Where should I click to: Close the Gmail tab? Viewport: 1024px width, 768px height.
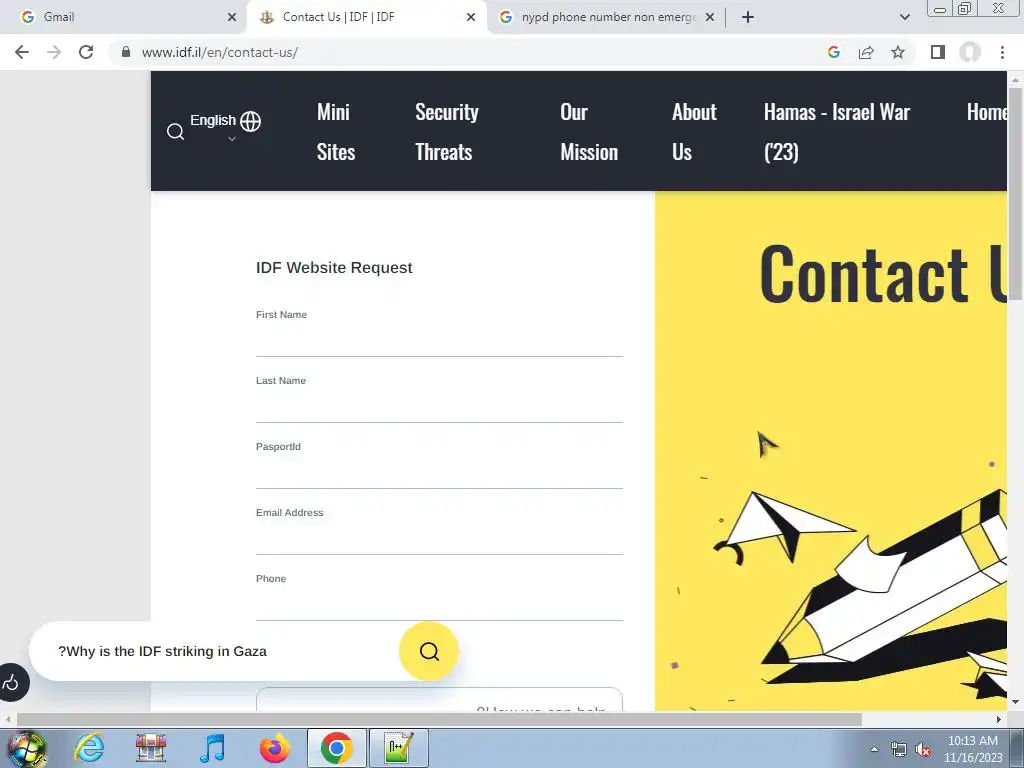pos(232,17)
